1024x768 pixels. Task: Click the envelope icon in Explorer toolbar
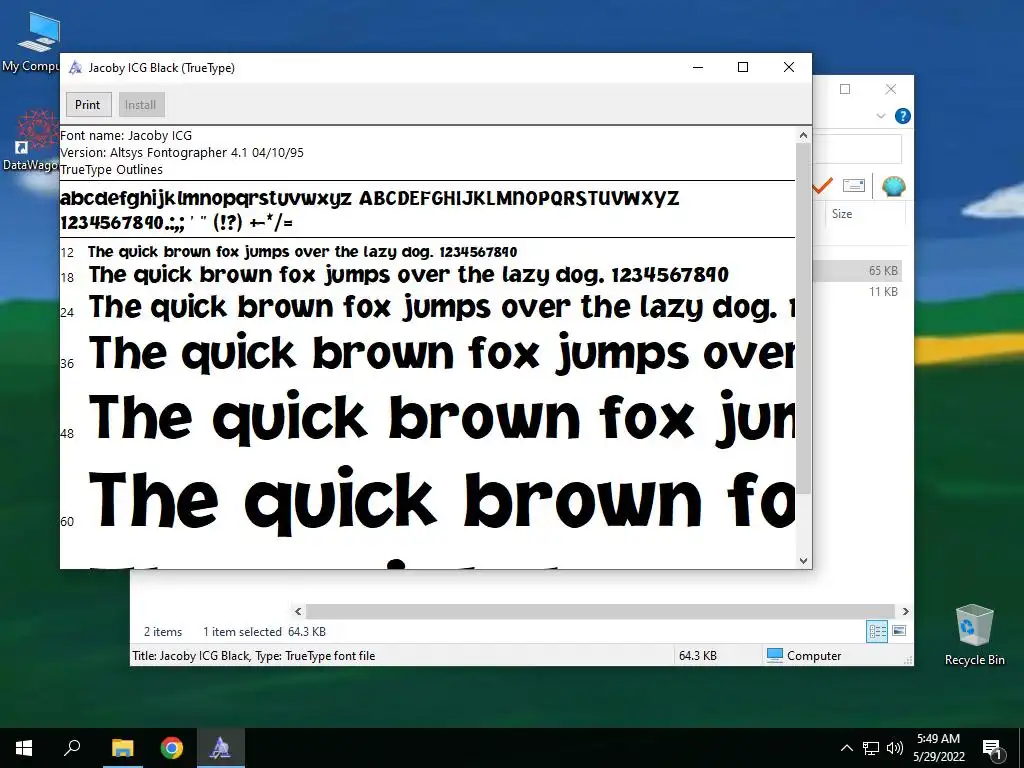pos(854,186)
